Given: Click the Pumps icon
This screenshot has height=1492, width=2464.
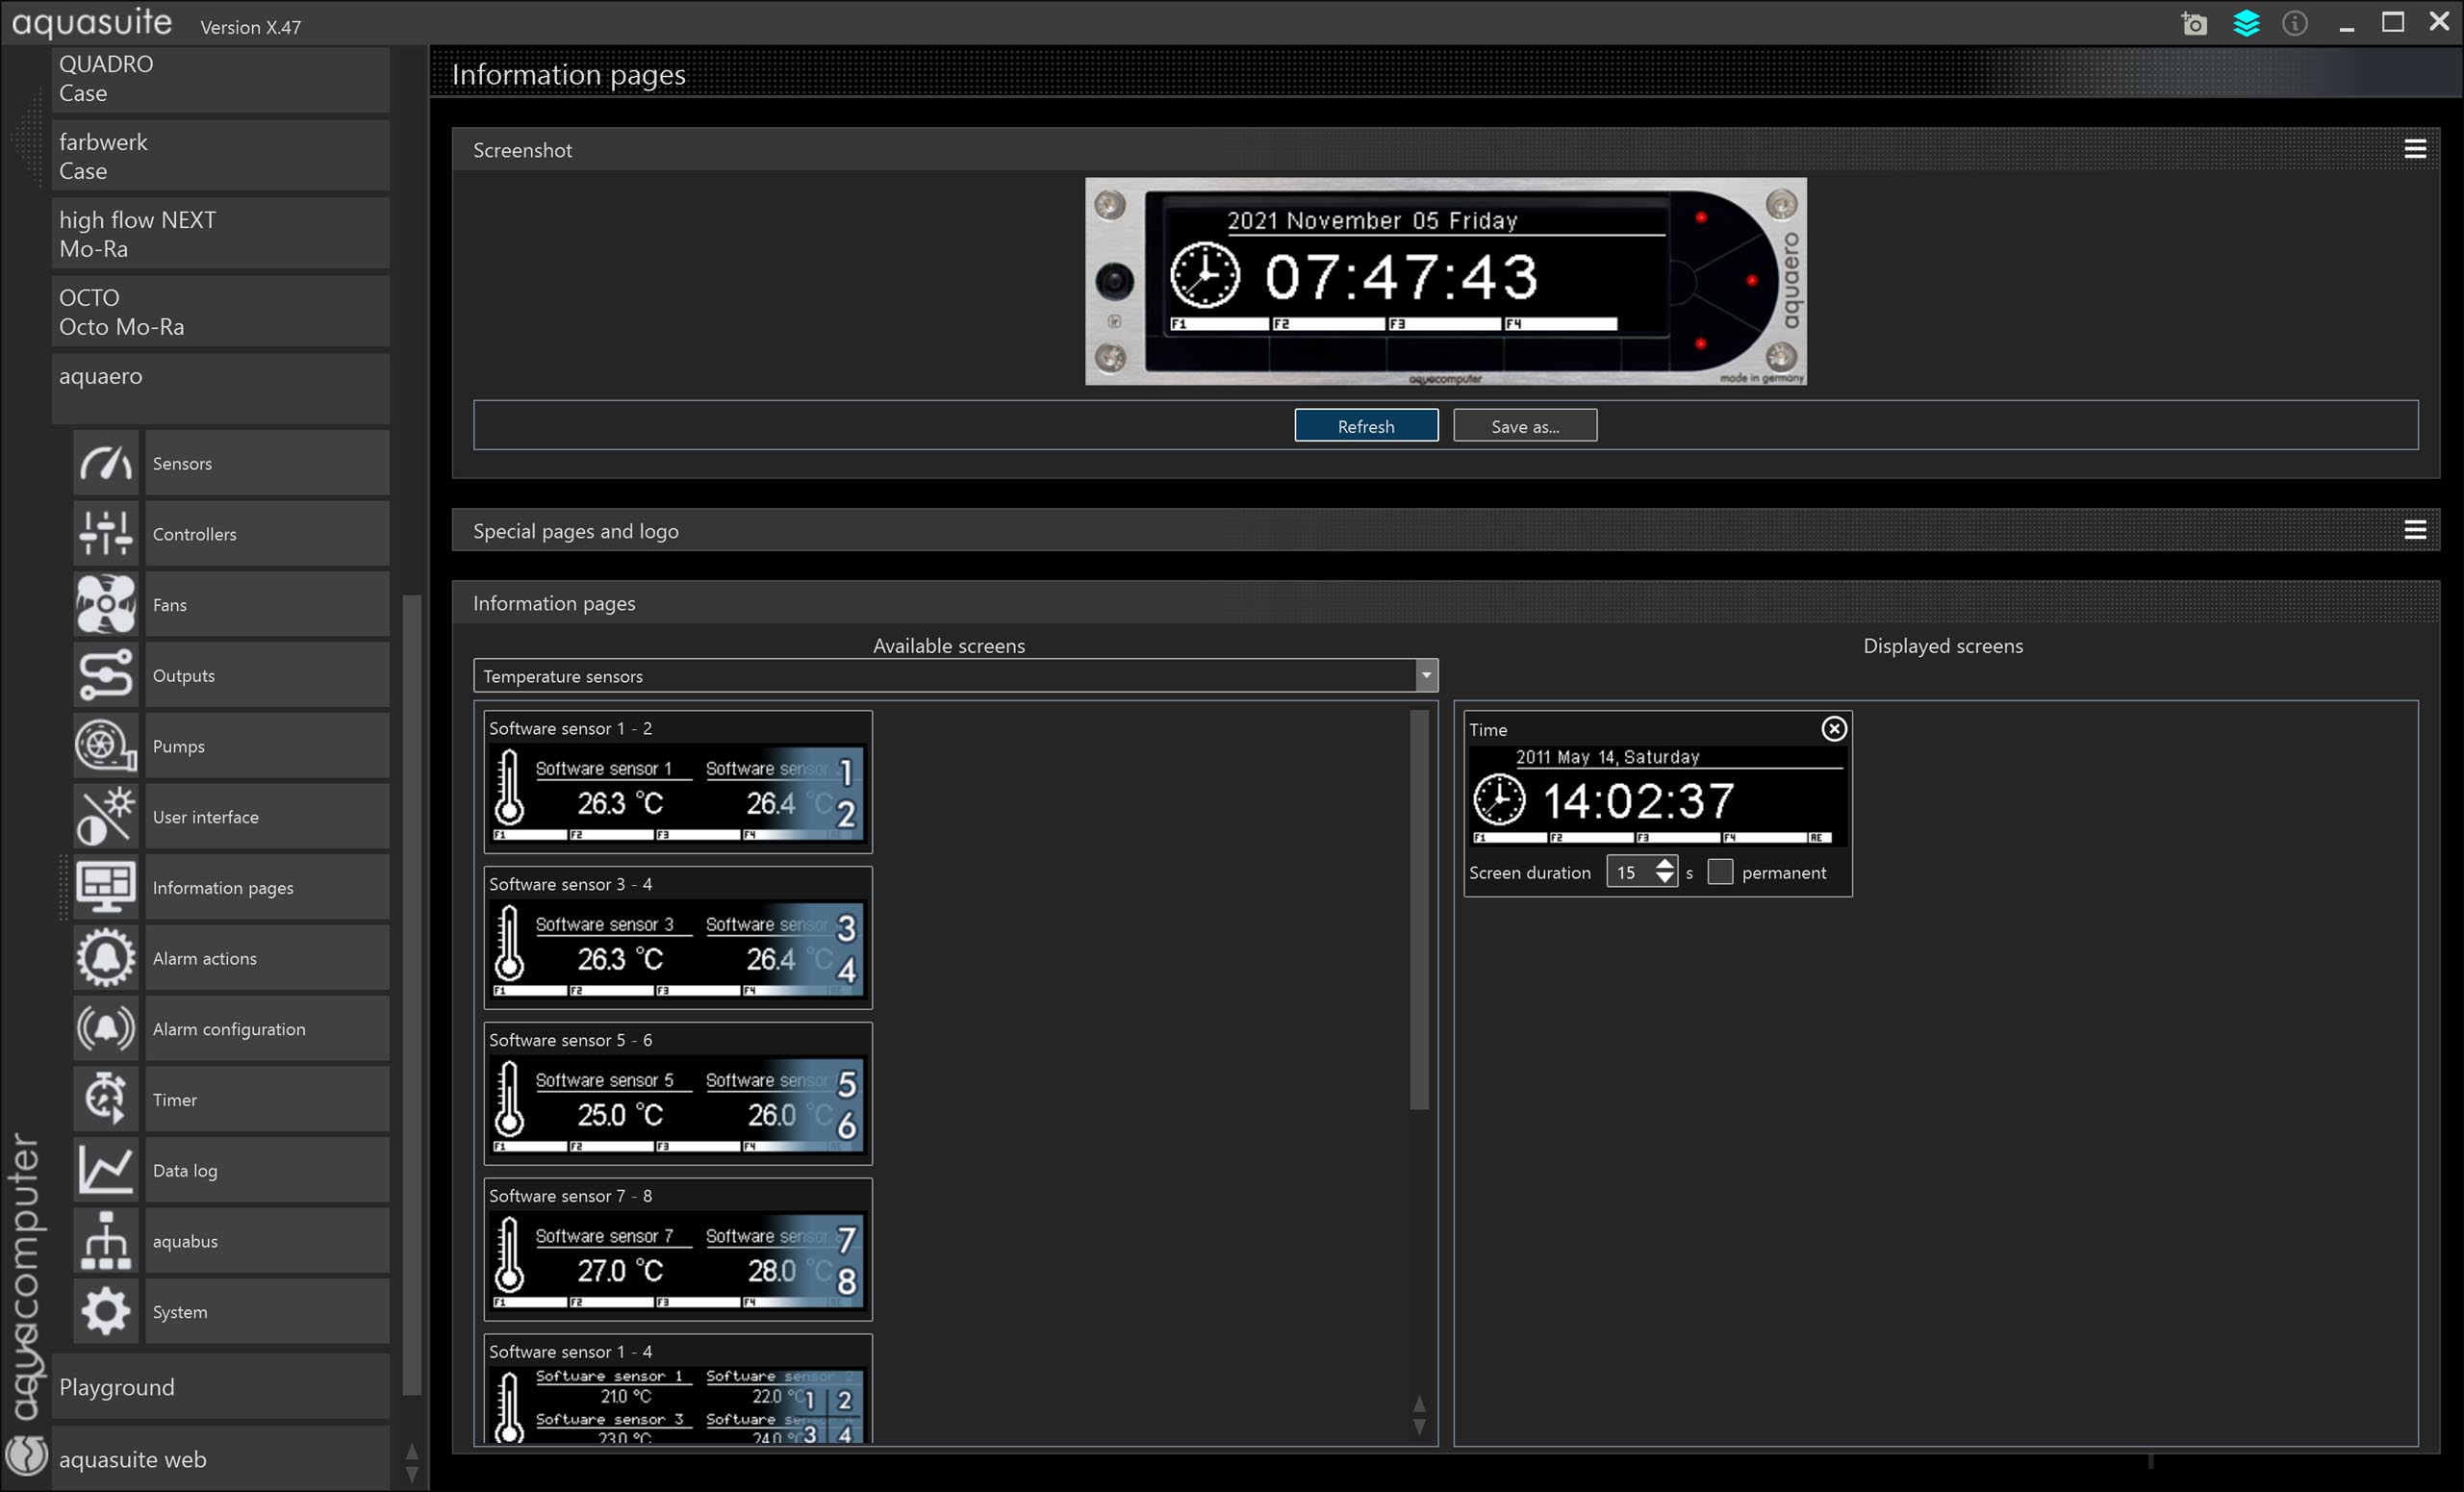Looking at the screenshot, I should (105, 746).
